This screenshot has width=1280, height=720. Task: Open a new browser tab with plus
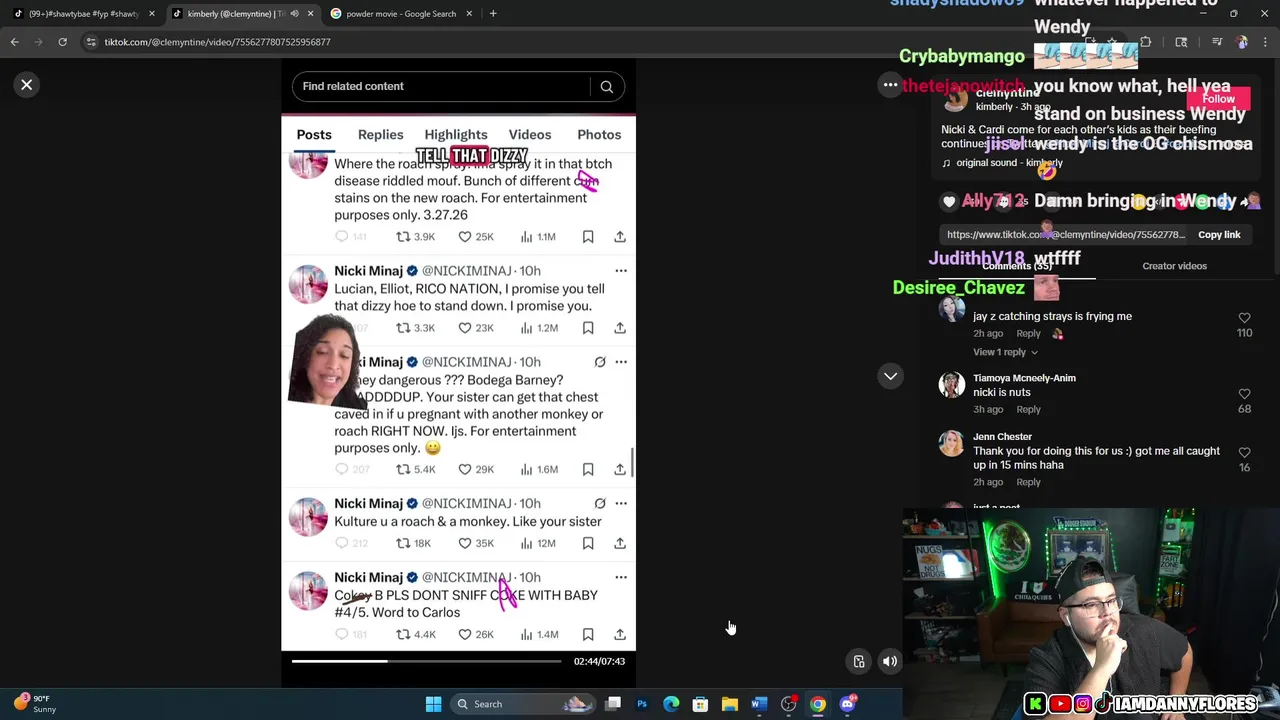(x=493, y=14)
